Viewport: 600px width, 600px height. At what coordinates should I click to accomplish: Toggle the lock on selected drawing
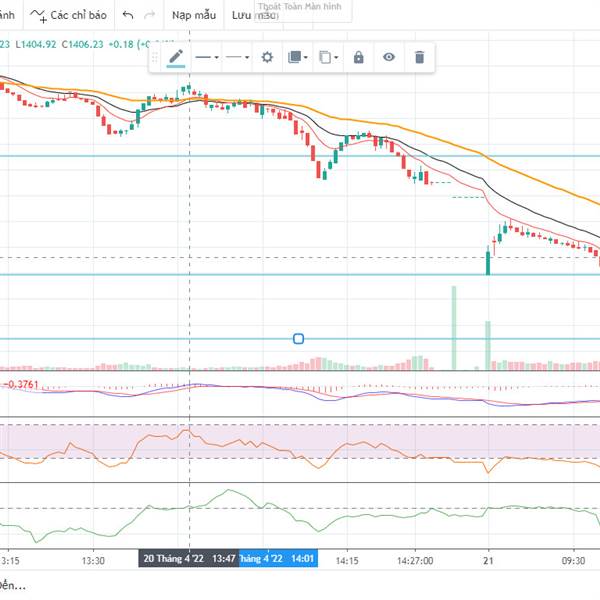click(358, 57)
